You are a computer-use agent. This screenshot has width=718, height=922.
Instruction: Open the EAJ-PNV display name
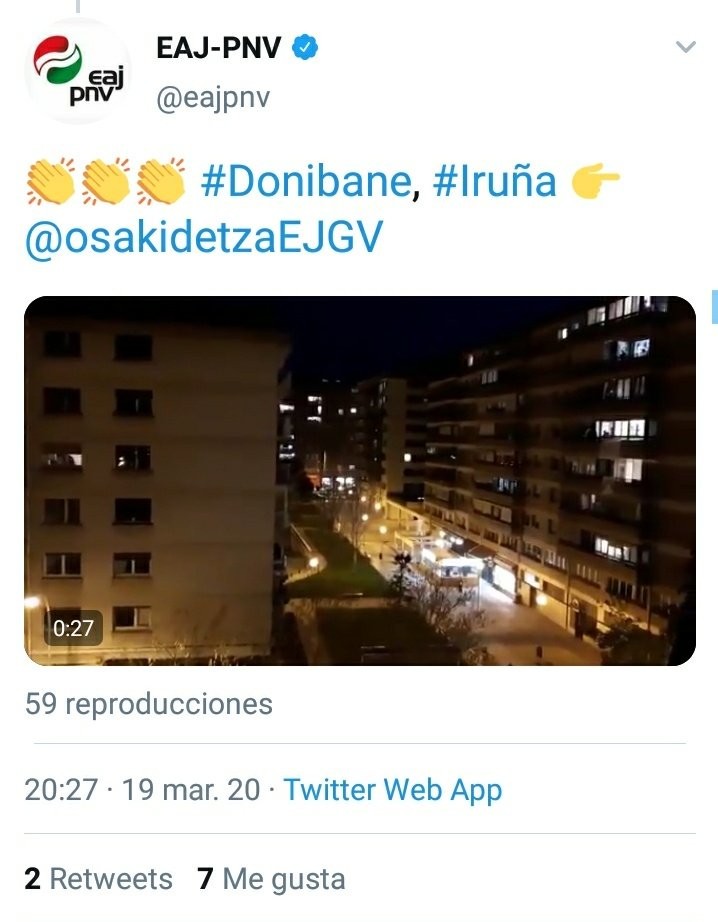click(x=219, y=48)
